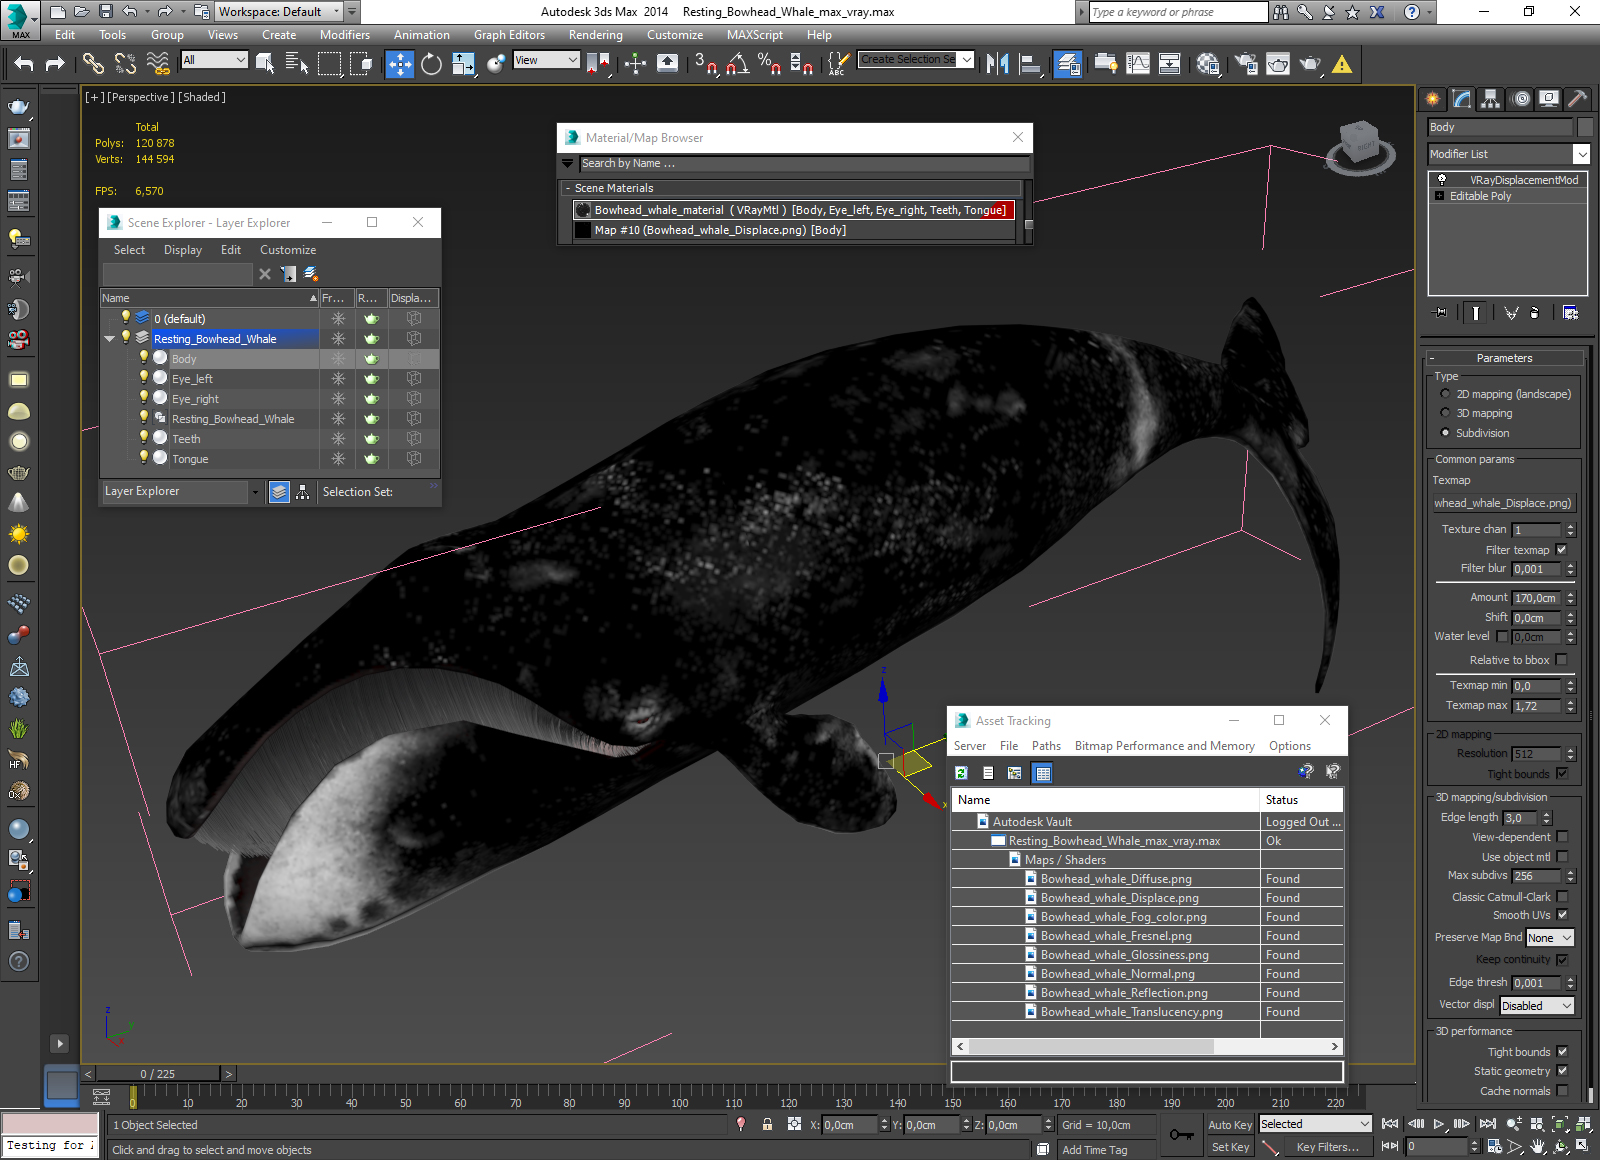Click Refresh icon in Asset Tracking
Screen dimensions: 1600x1160
(961, 773)
